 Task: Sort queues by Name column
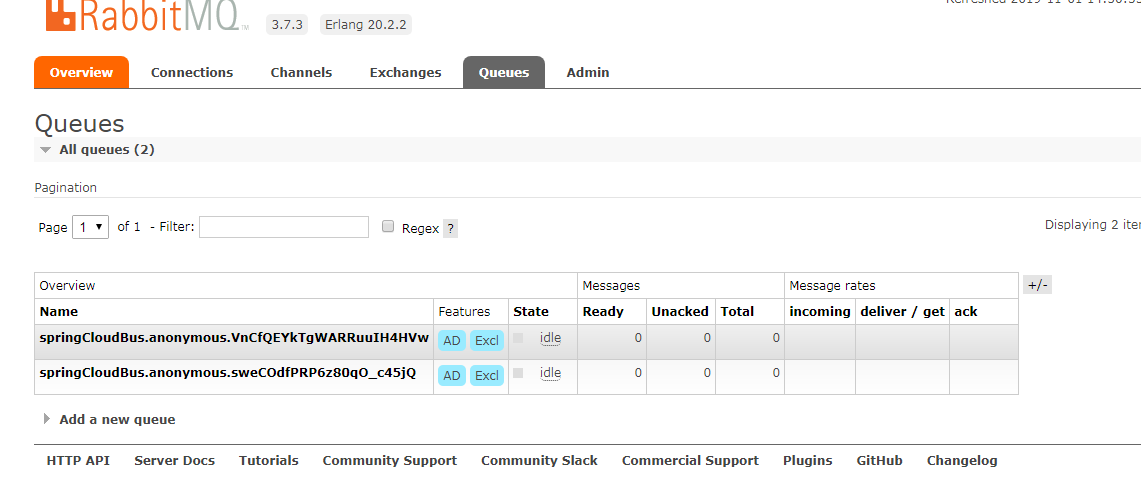click(59, 311)
